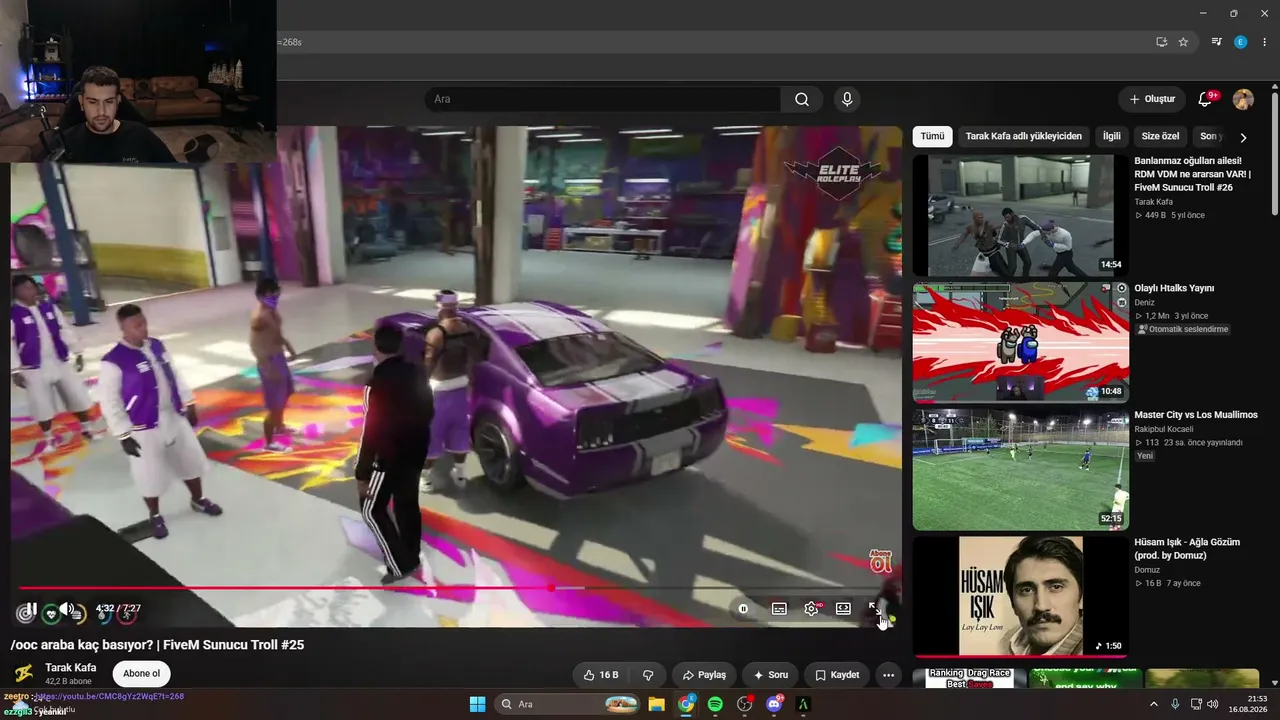Image resolution: width=1280 pixels, height=720 pixels.
Task: Toggle autoplay switch in the player
Action: (x=744, y=608)
